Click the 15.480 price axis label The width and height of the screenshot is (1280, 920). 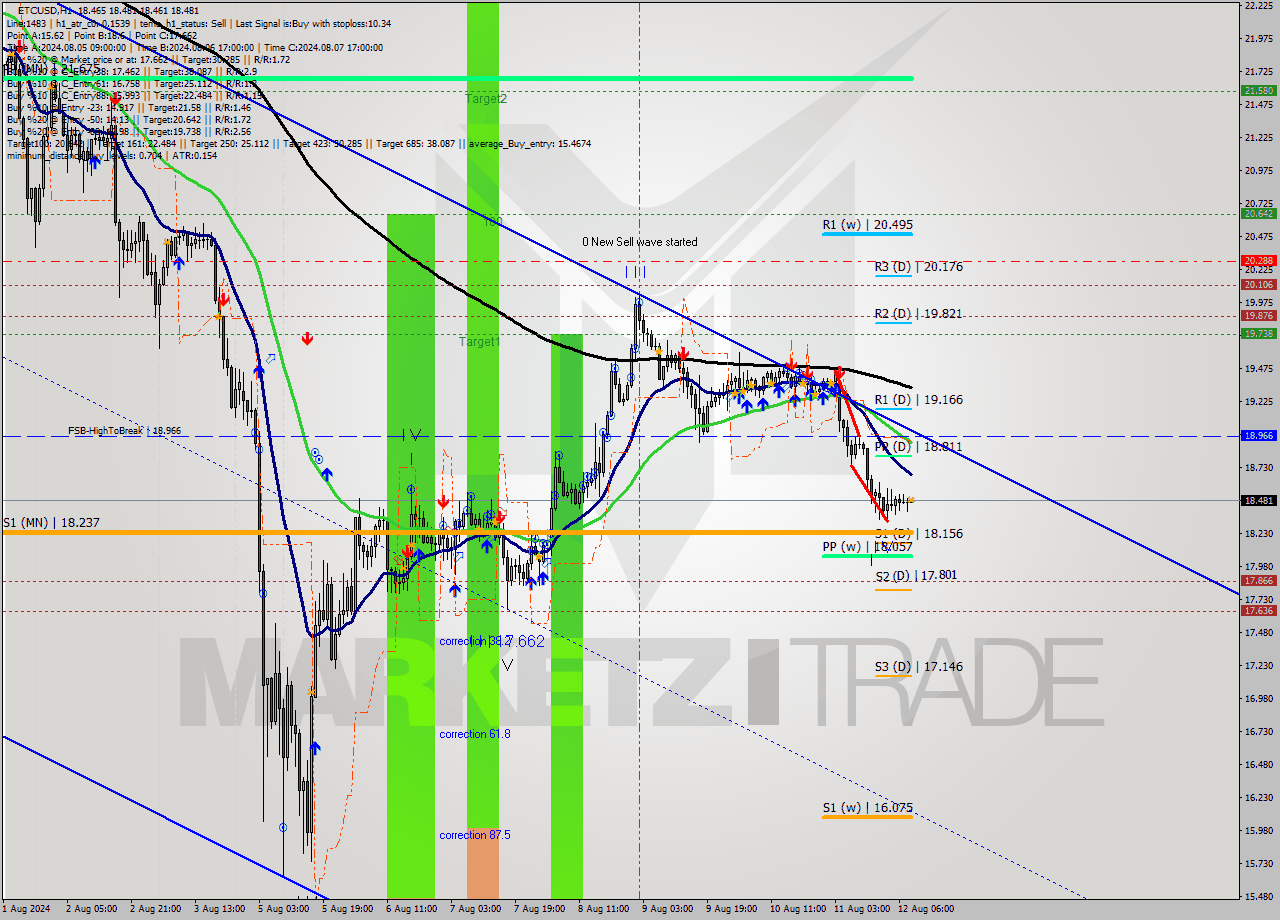[1258, 896]
